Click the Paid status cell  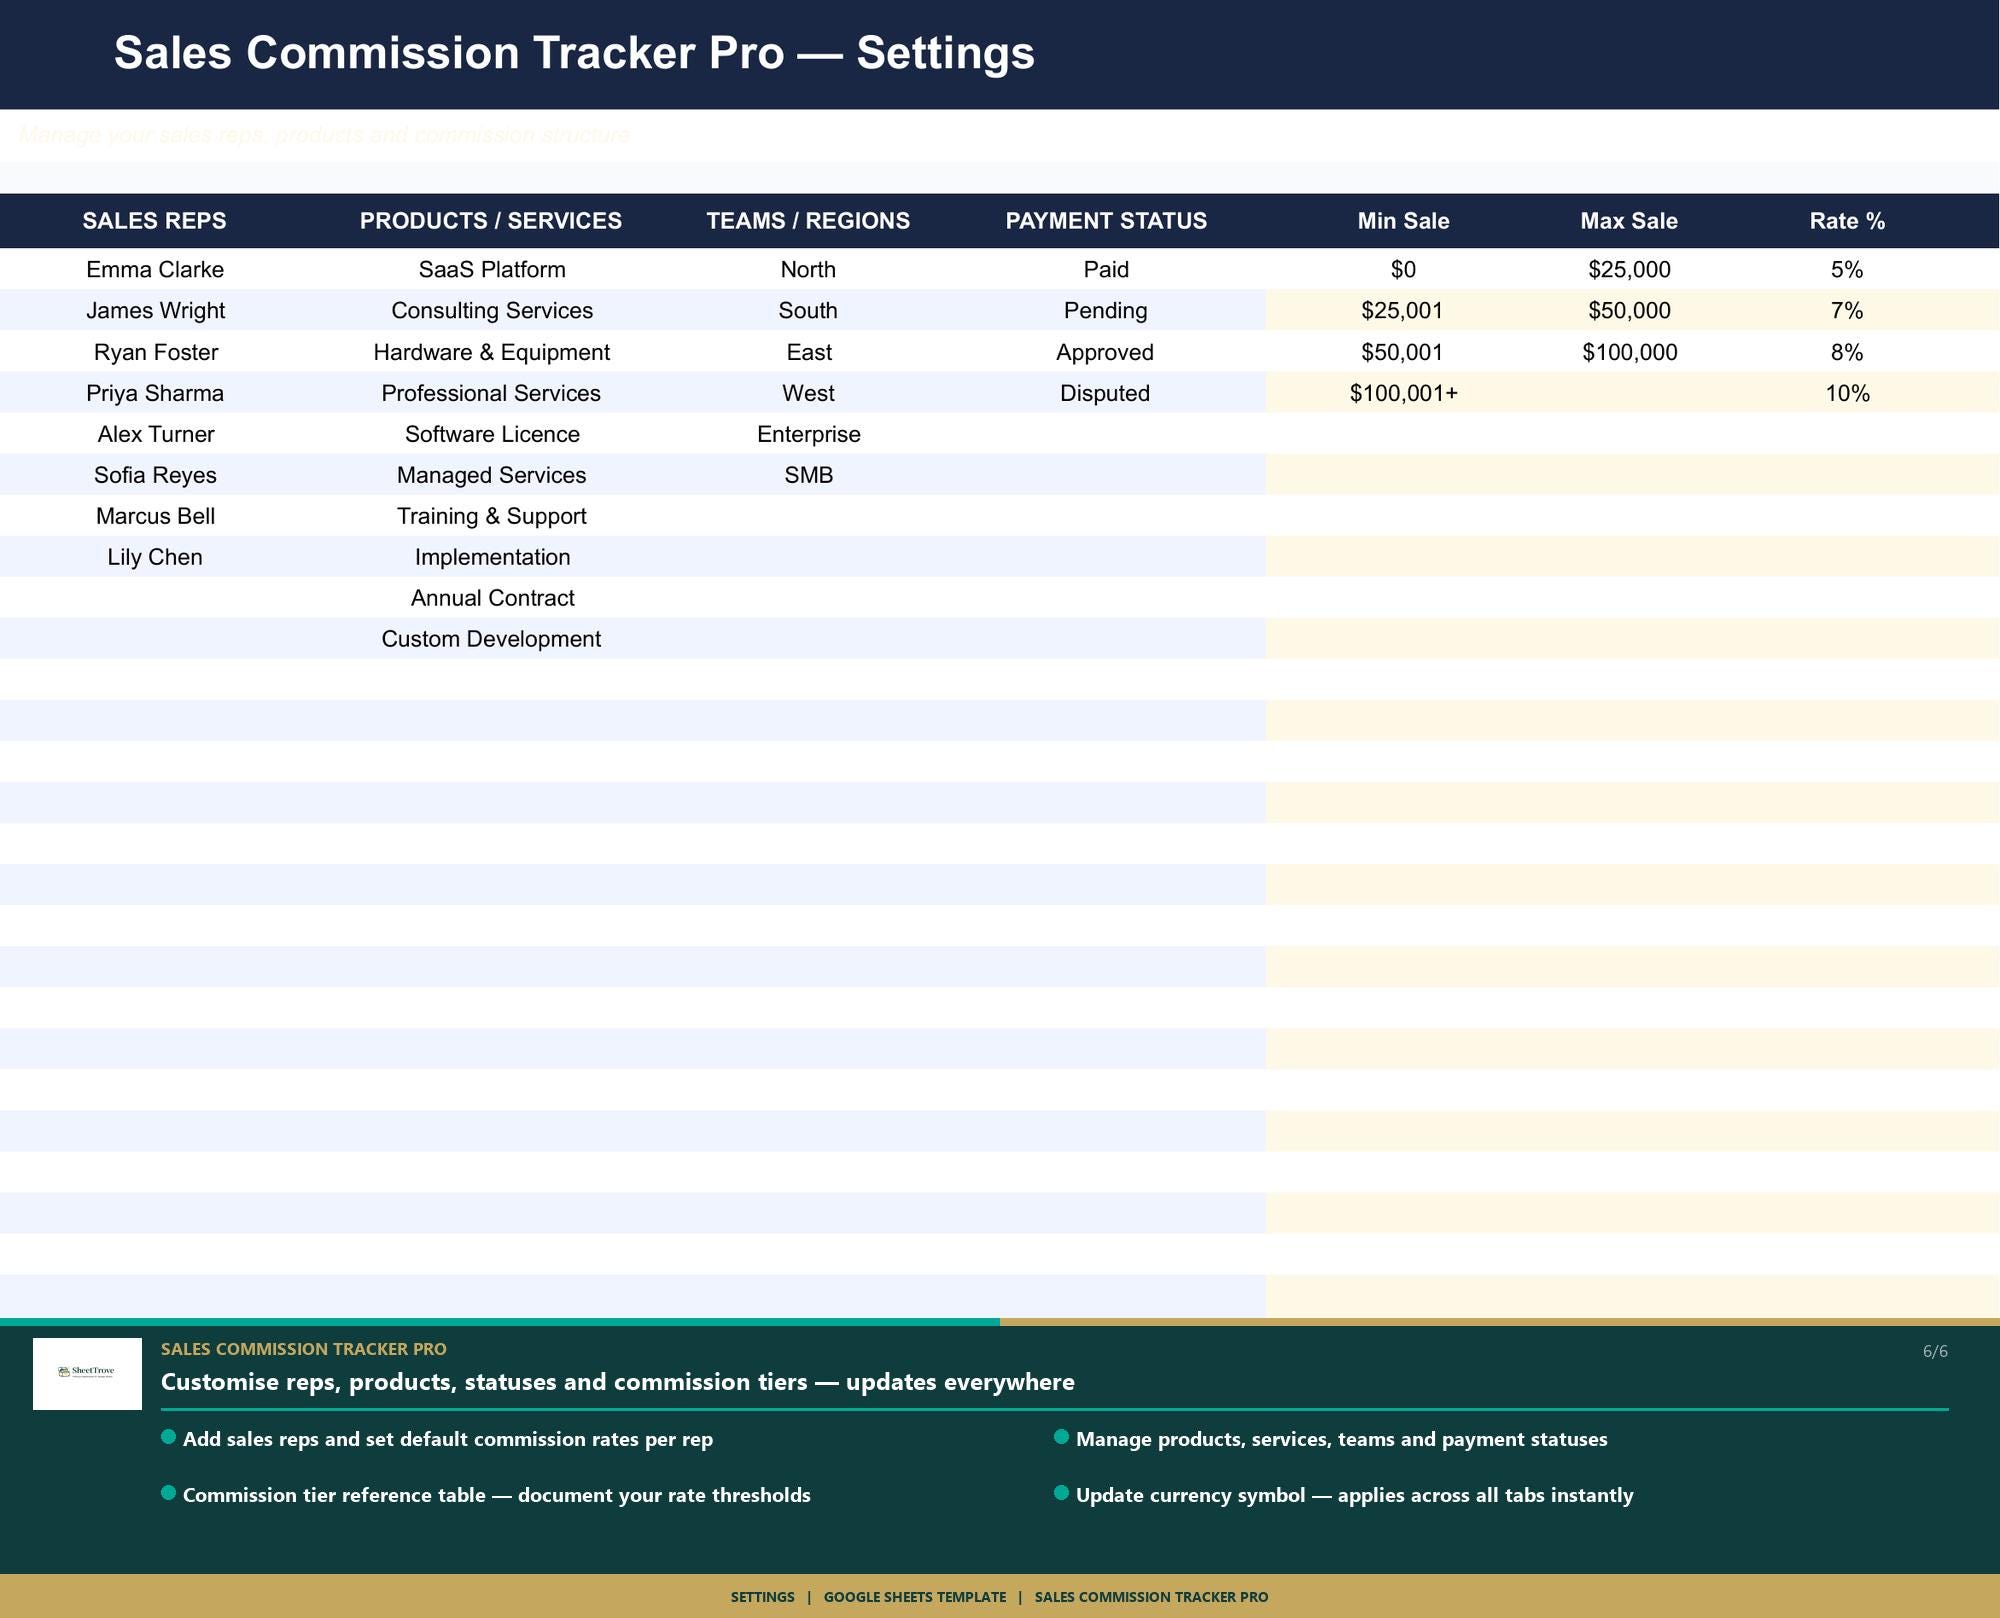click(x=1106, y=270)
